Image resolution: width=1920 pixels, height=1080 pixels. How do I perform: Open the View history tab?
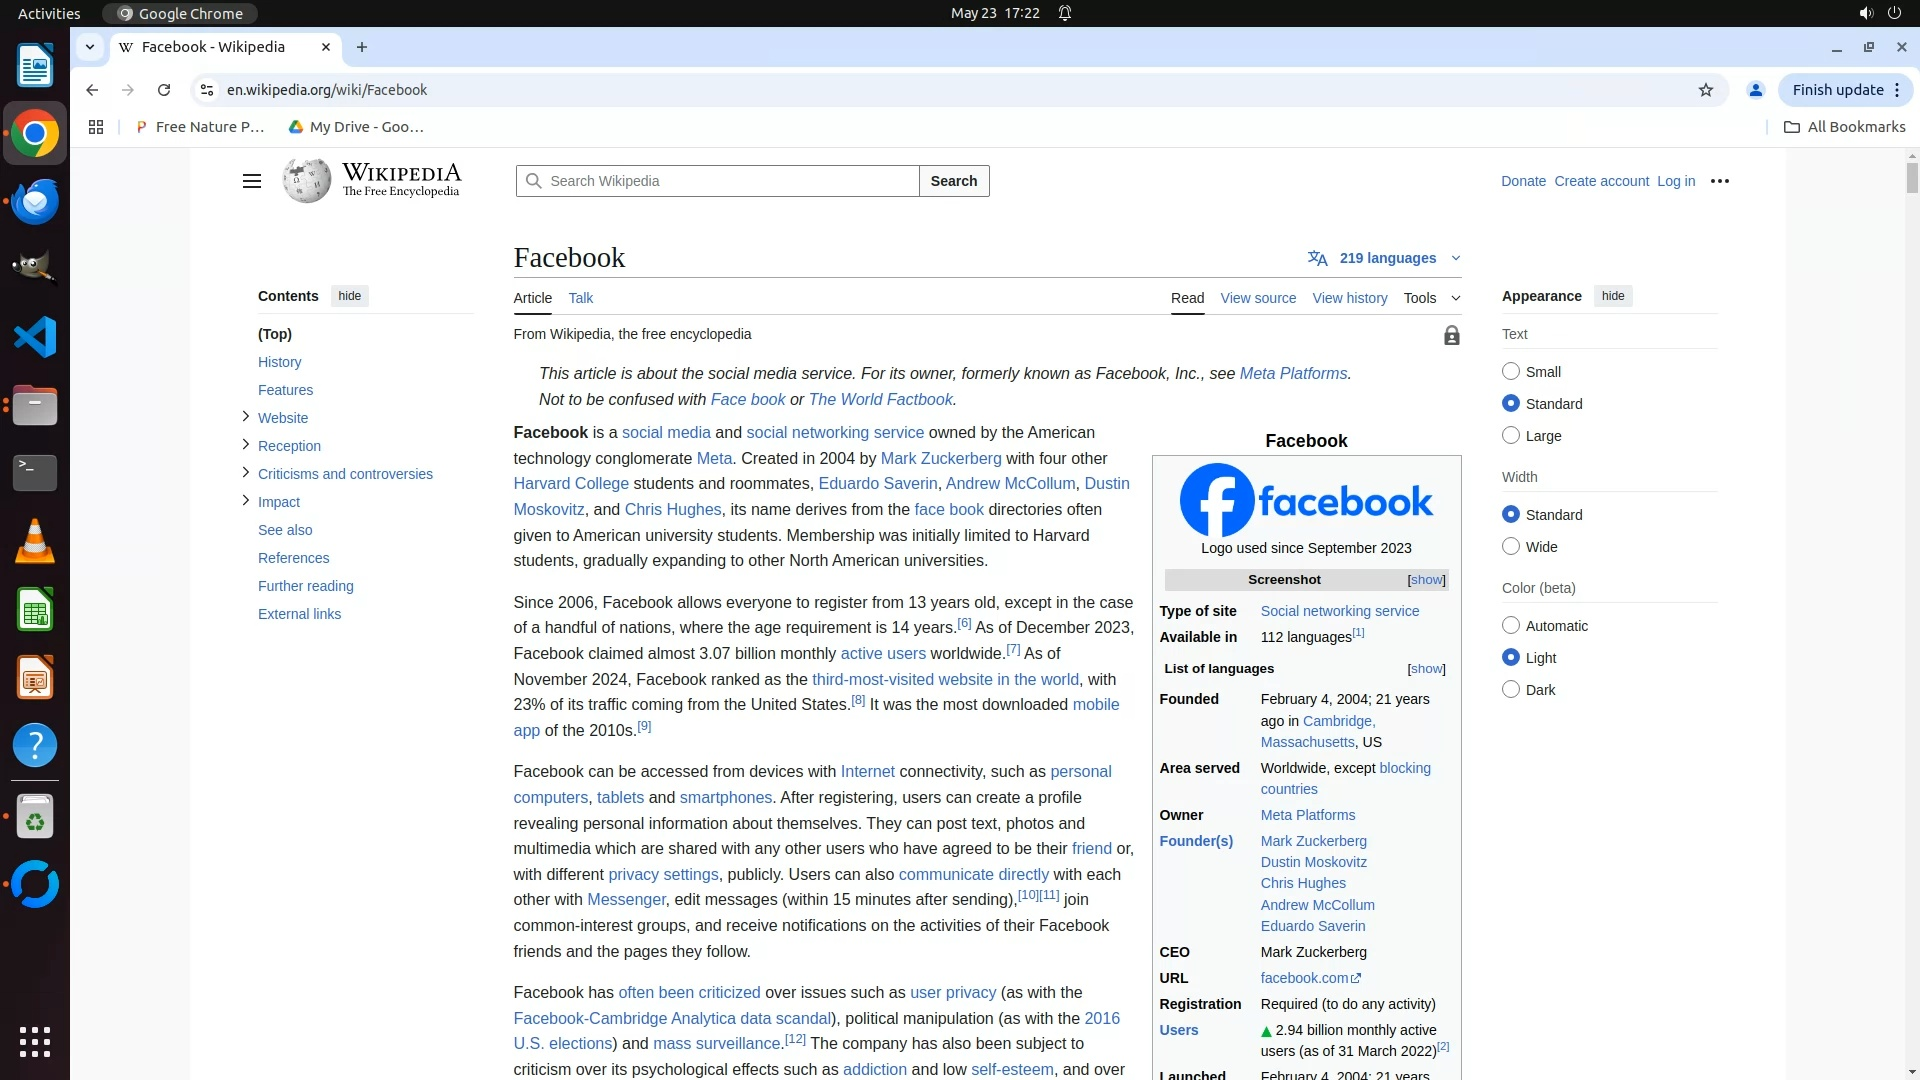pos(1349,298)
